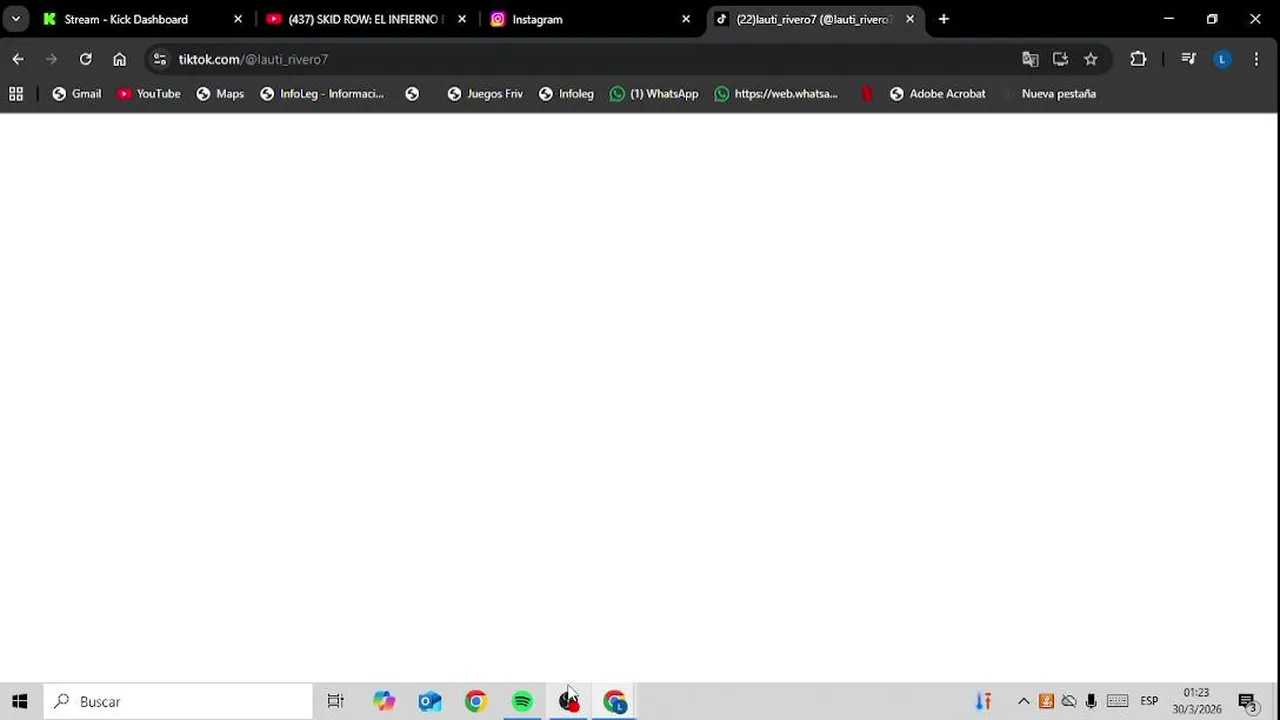Open the apps grid in bookmarks bar
The image size is (1280, 720).
coord(16,94)
